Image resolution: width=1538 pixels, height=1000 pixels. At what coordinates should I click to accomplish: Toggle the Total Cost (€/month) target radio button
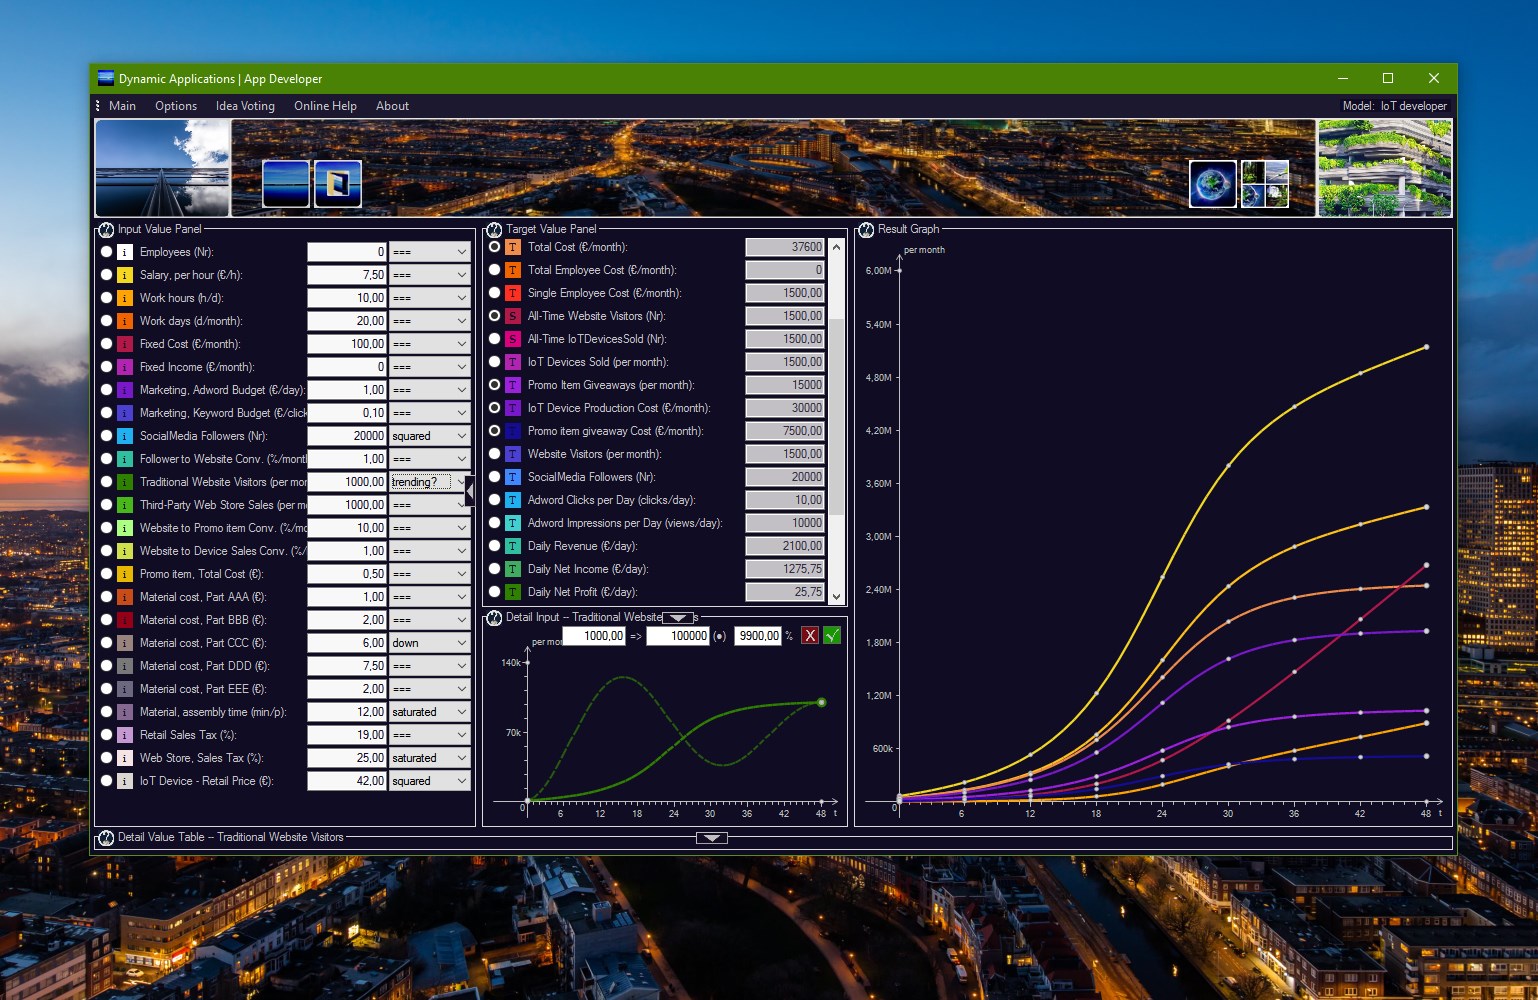[494, 247]
